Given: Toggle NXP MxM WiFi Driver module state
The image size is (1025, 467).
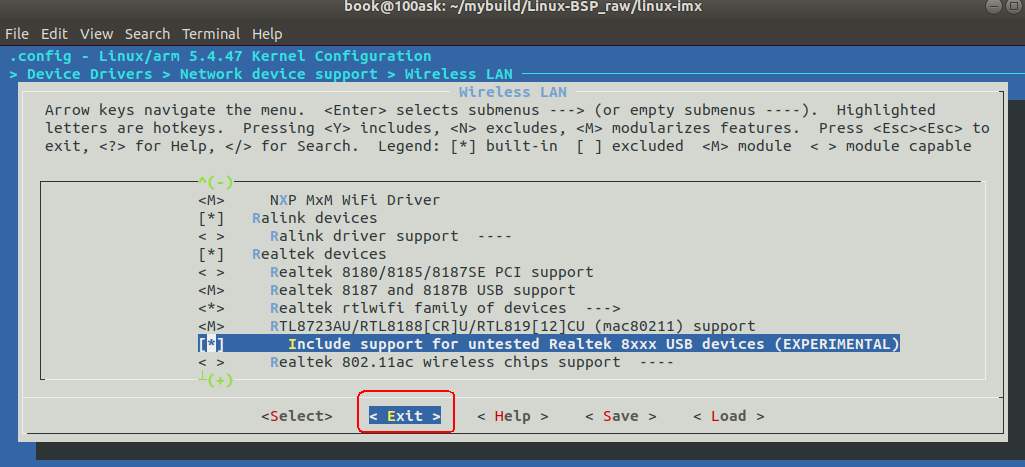Looking at the screenshot, I should click(x=211, y=200).
